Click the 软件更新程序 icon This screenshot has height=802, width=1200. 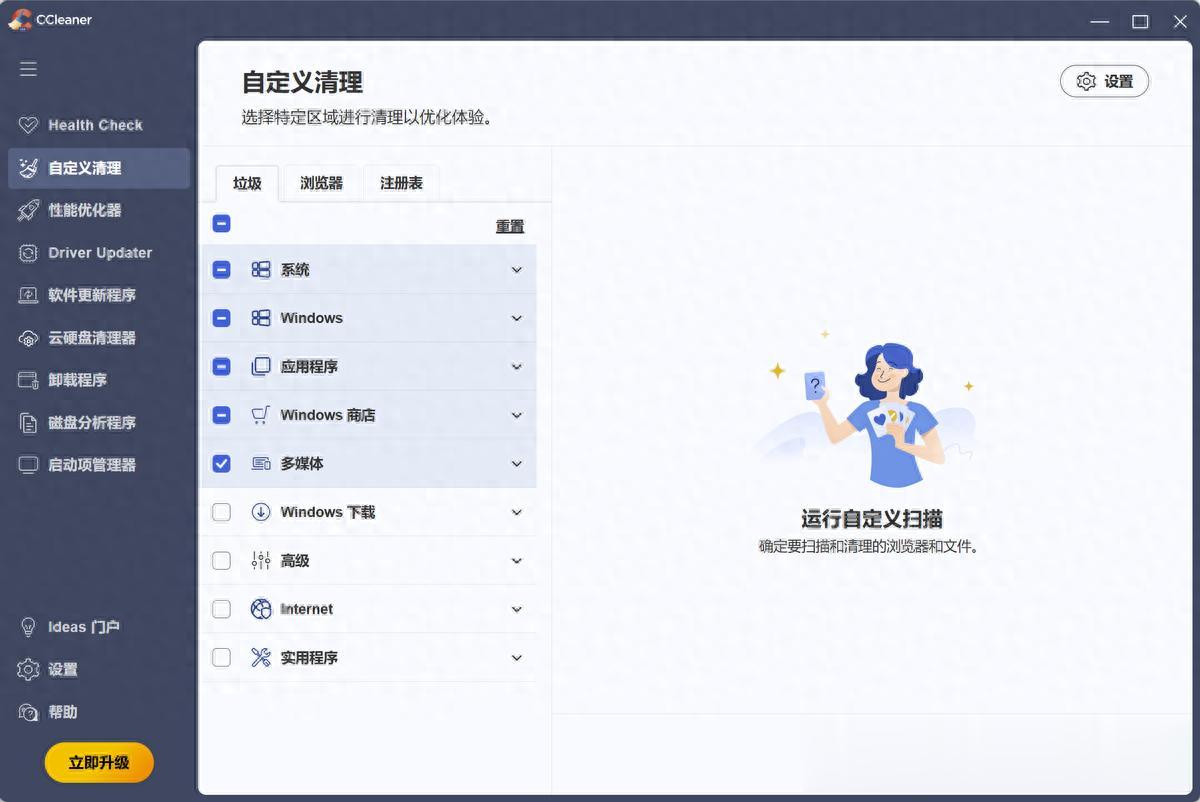28,295
